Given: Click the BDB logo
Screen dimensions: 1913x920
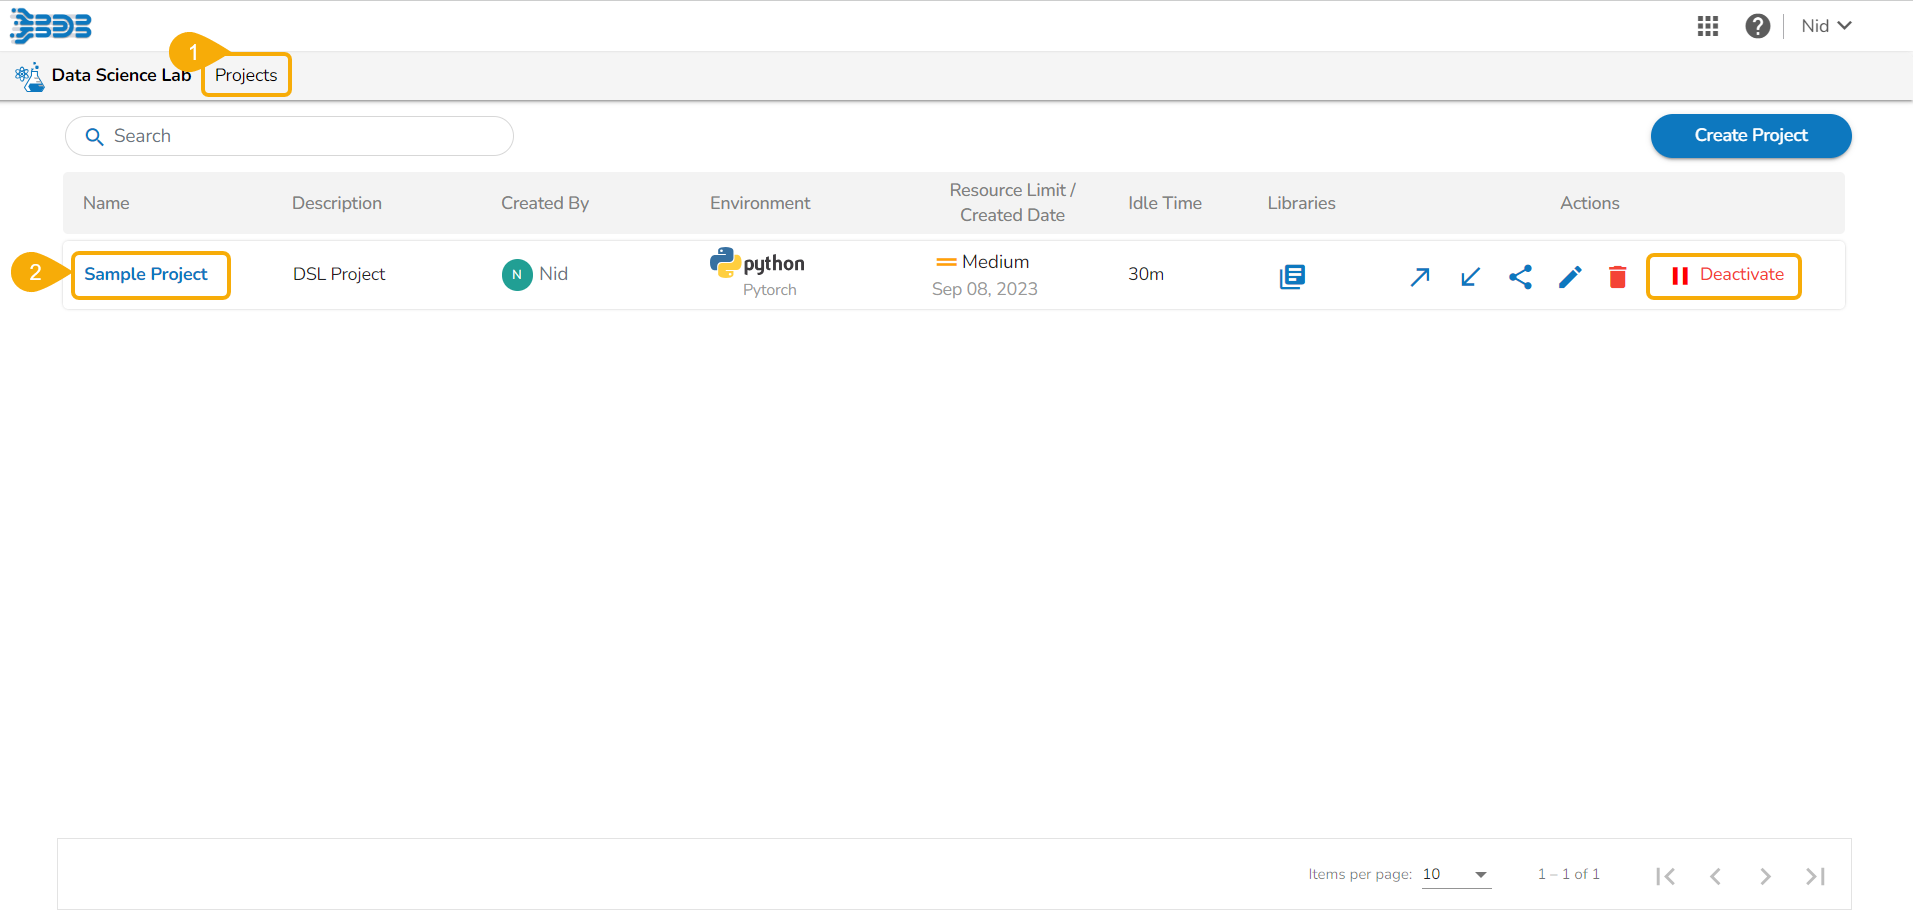Looking at the screenshot, I should (x=51, y=26).
